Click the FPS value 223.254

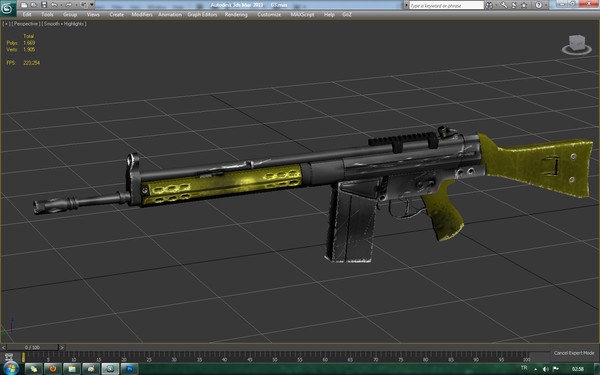click(x=31, y=63)
